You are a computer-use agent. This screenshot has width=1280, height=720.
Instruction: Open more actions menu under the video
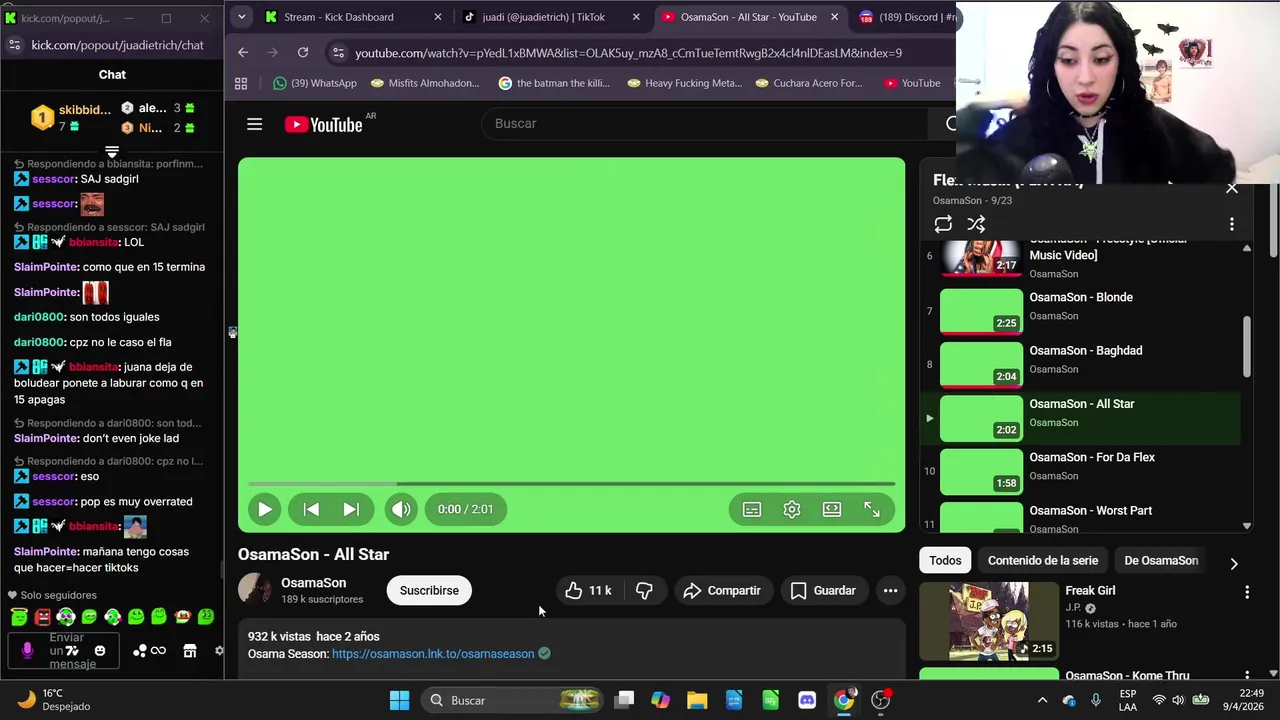(890, 591)
